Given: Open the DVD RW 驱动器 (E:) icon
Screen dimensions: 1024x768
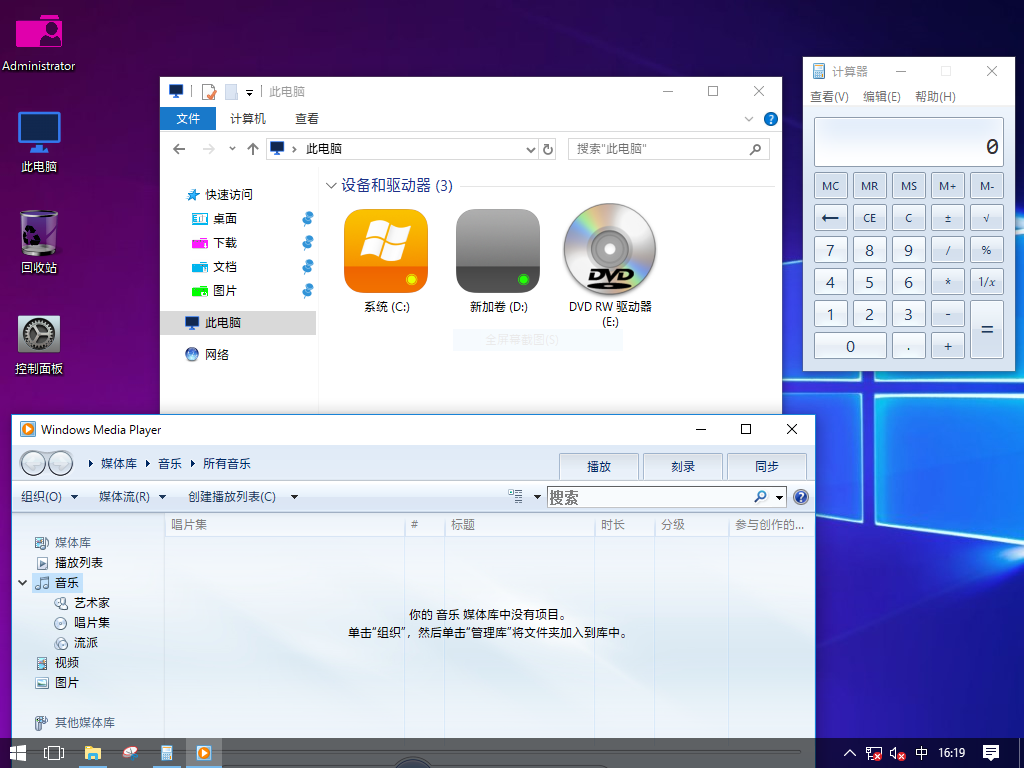Looking at the screenshot, I should [609, 251].
